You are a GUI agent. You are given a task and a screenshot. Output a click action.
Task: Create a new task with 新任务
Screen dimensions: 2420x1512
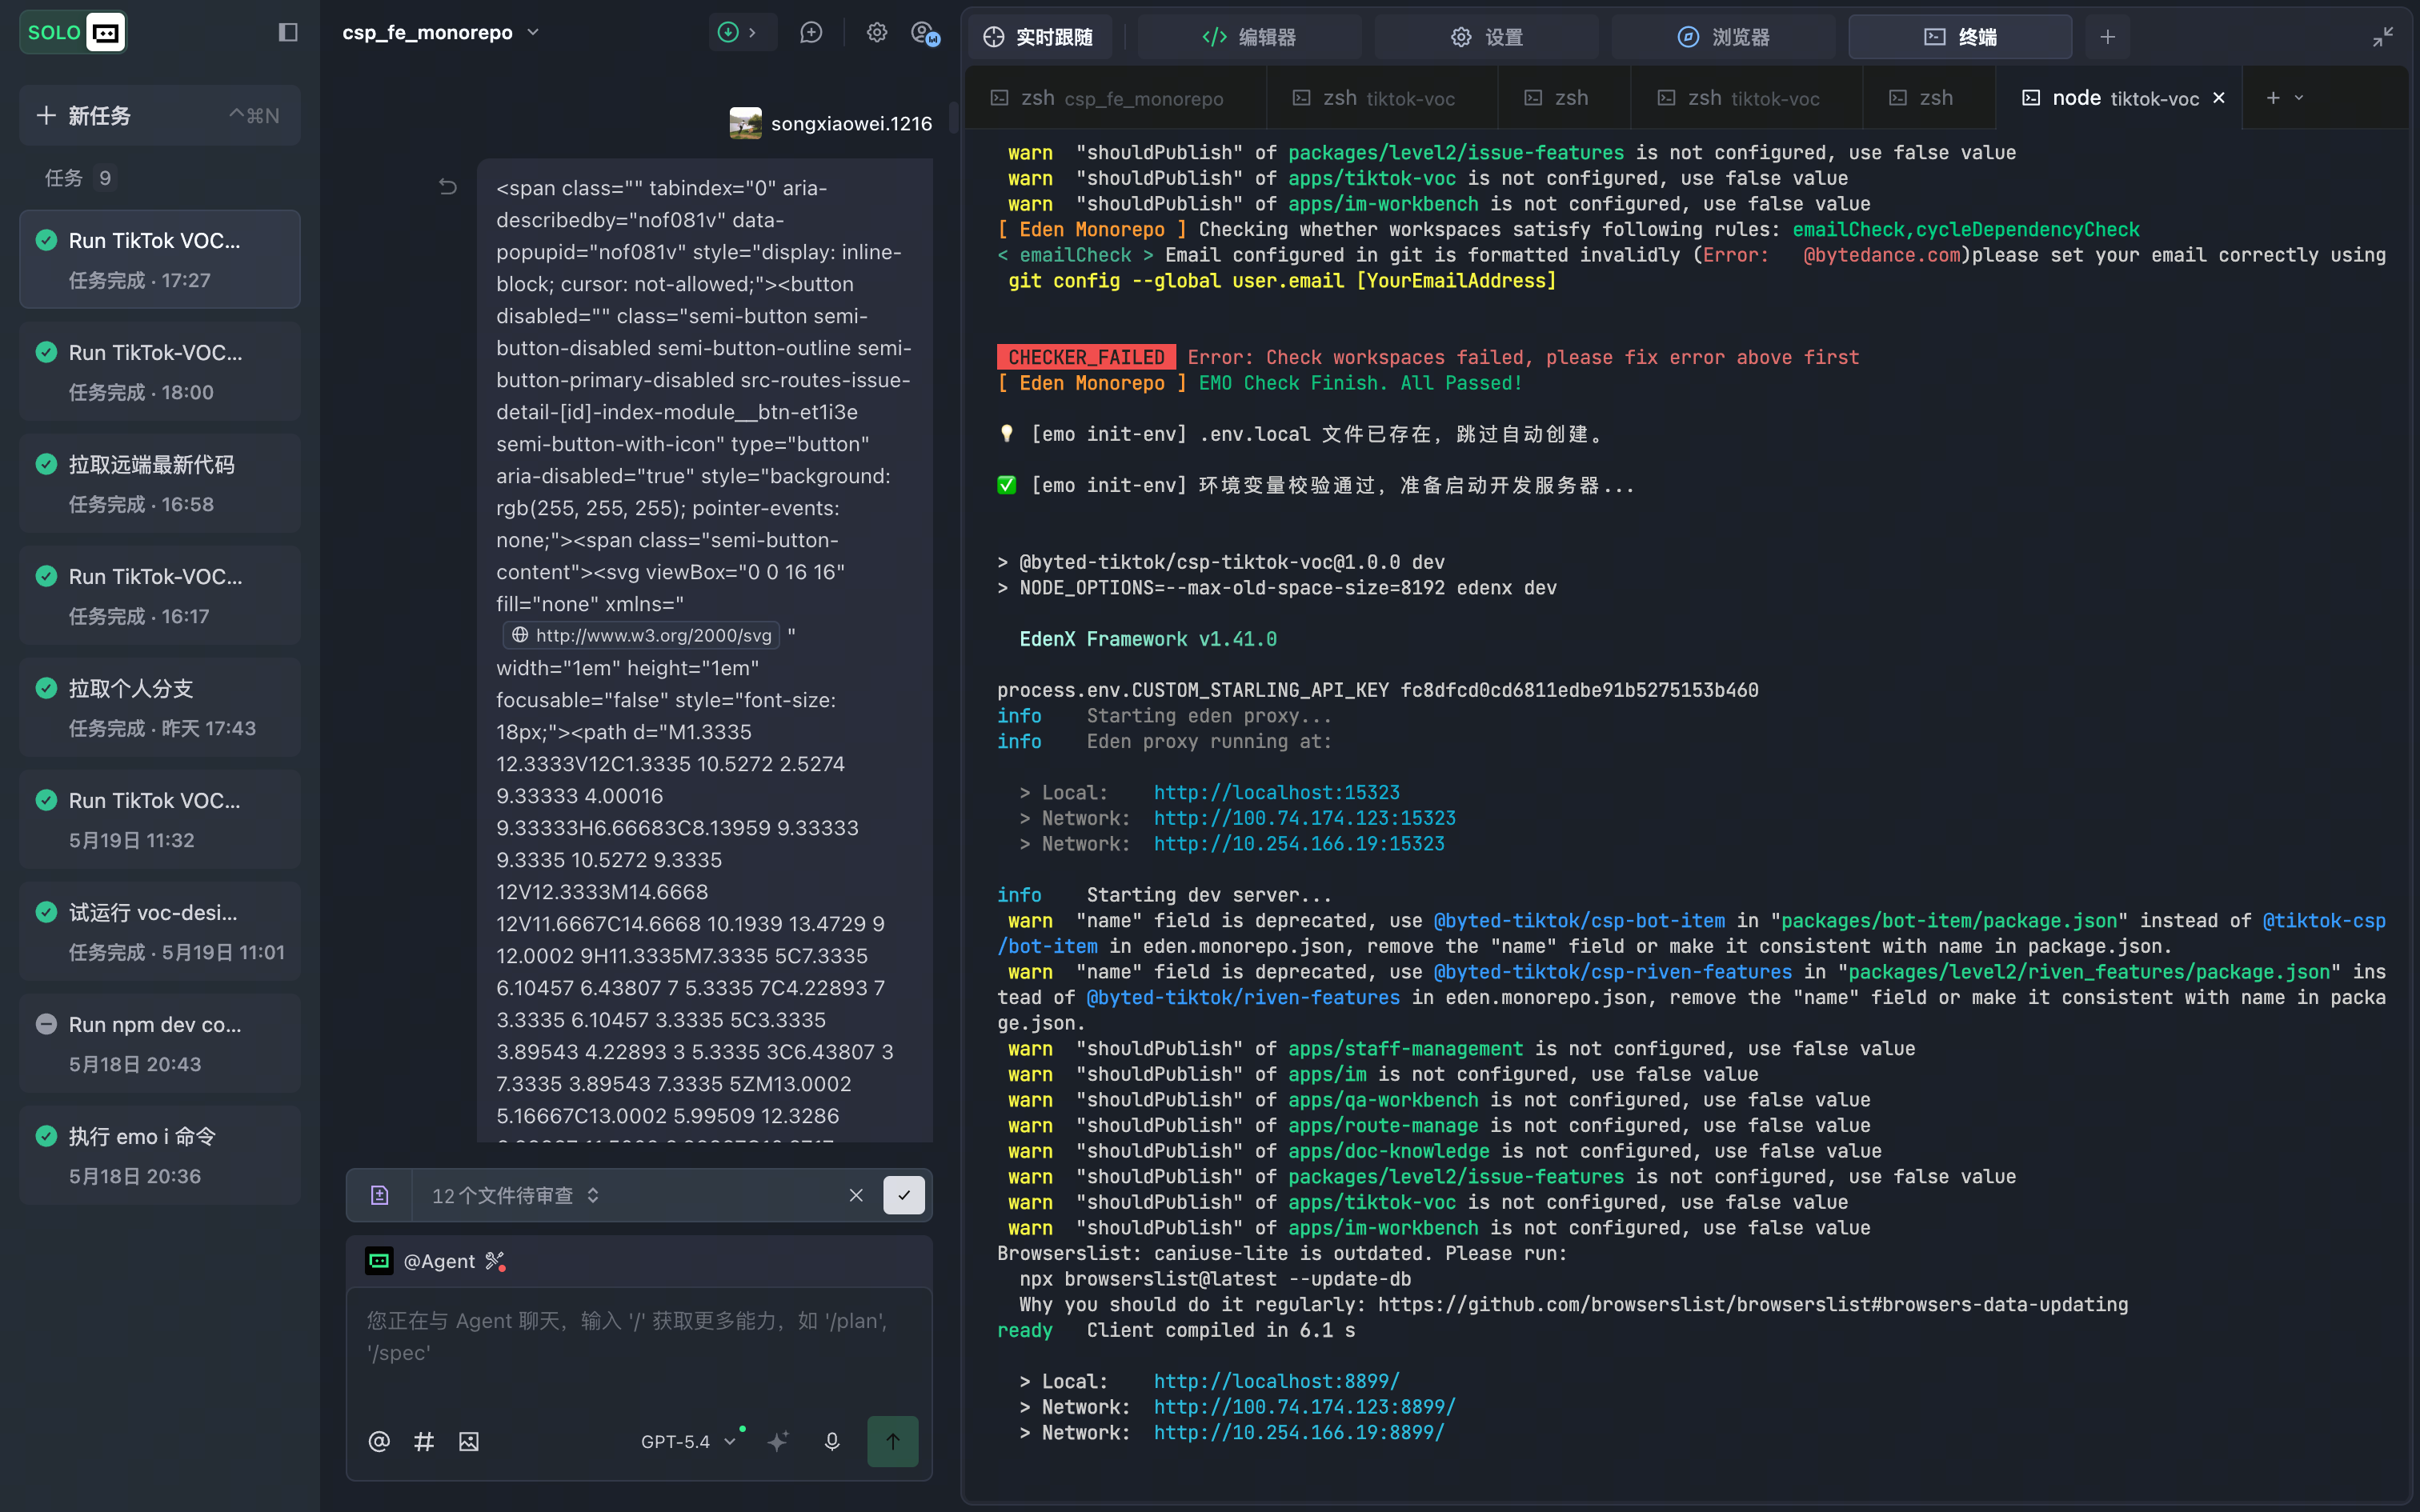click(160, 115)
